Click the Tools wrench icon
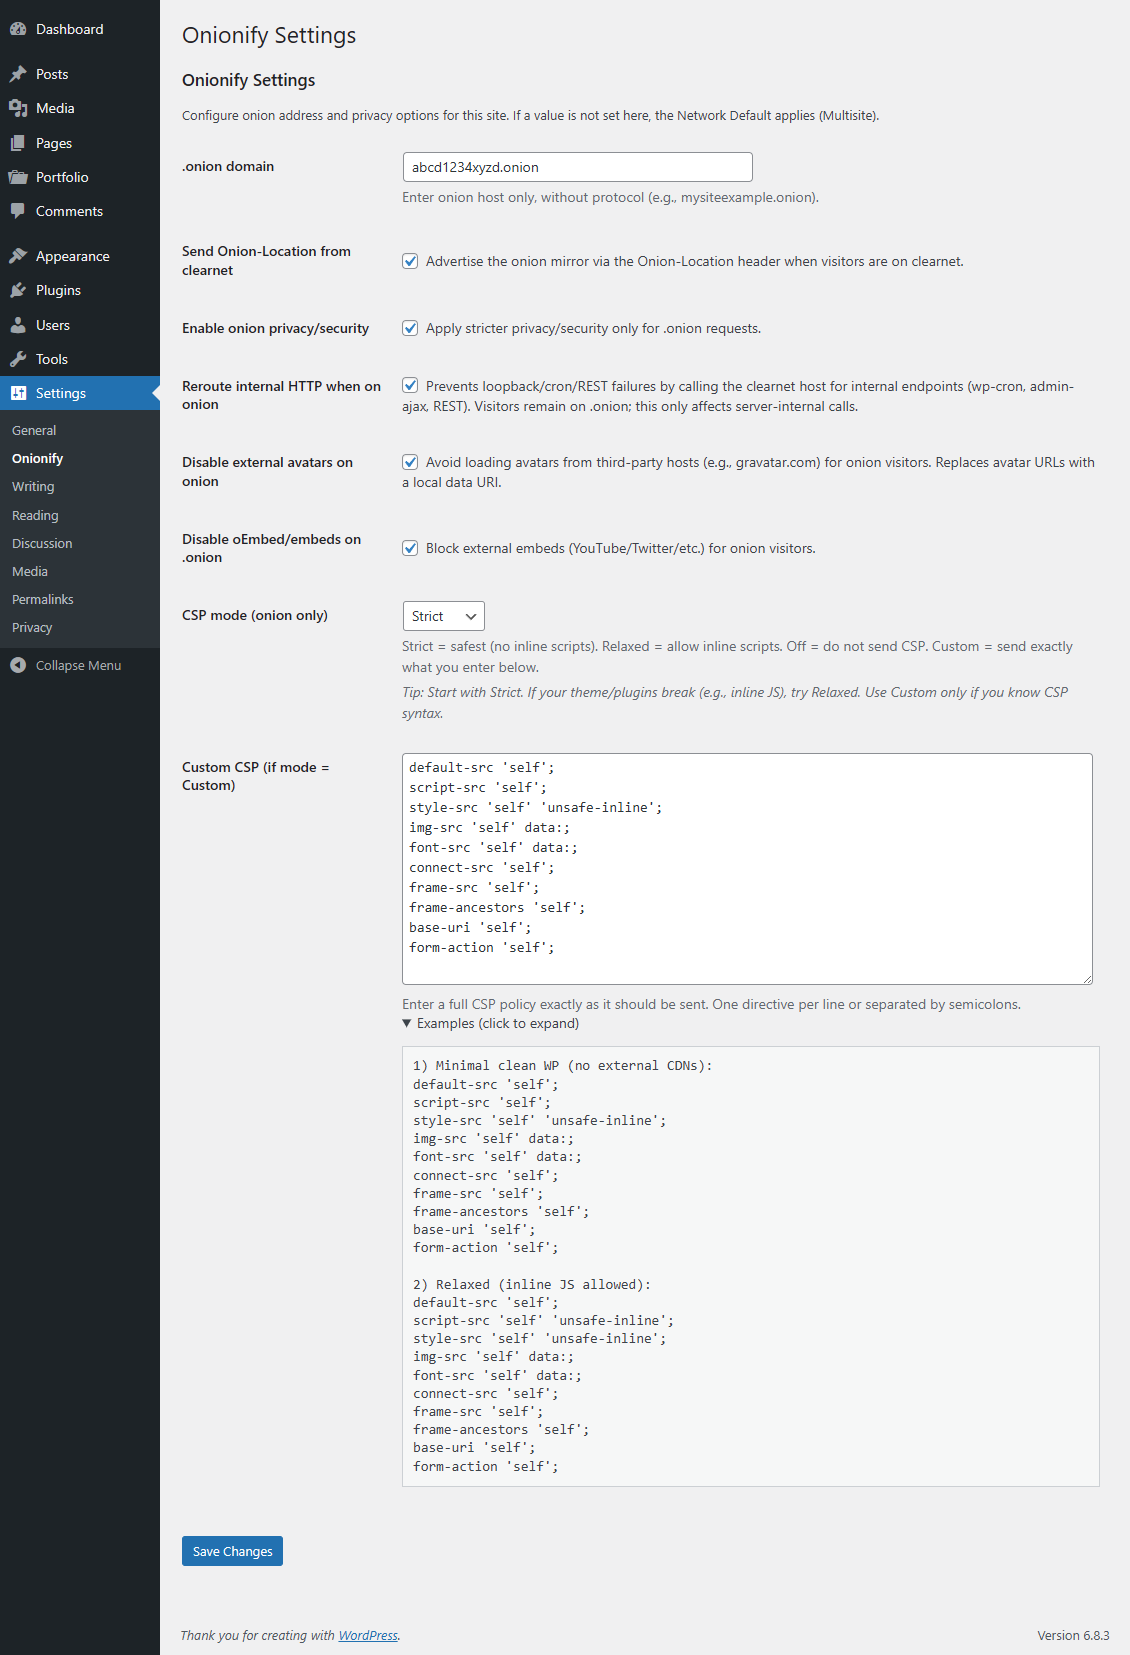This screenshot has height=1655, width=1130. (18, 359)
